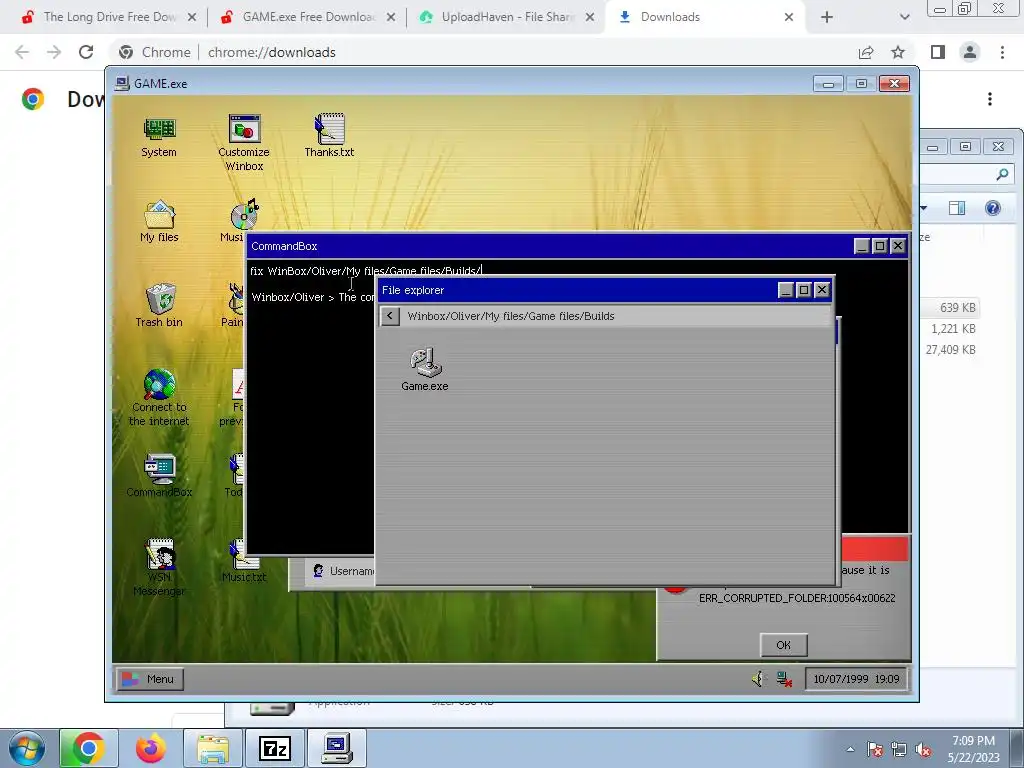The image size is (1024, 768).
Task: Open the System desktop icon
Action: pos(159,137)
